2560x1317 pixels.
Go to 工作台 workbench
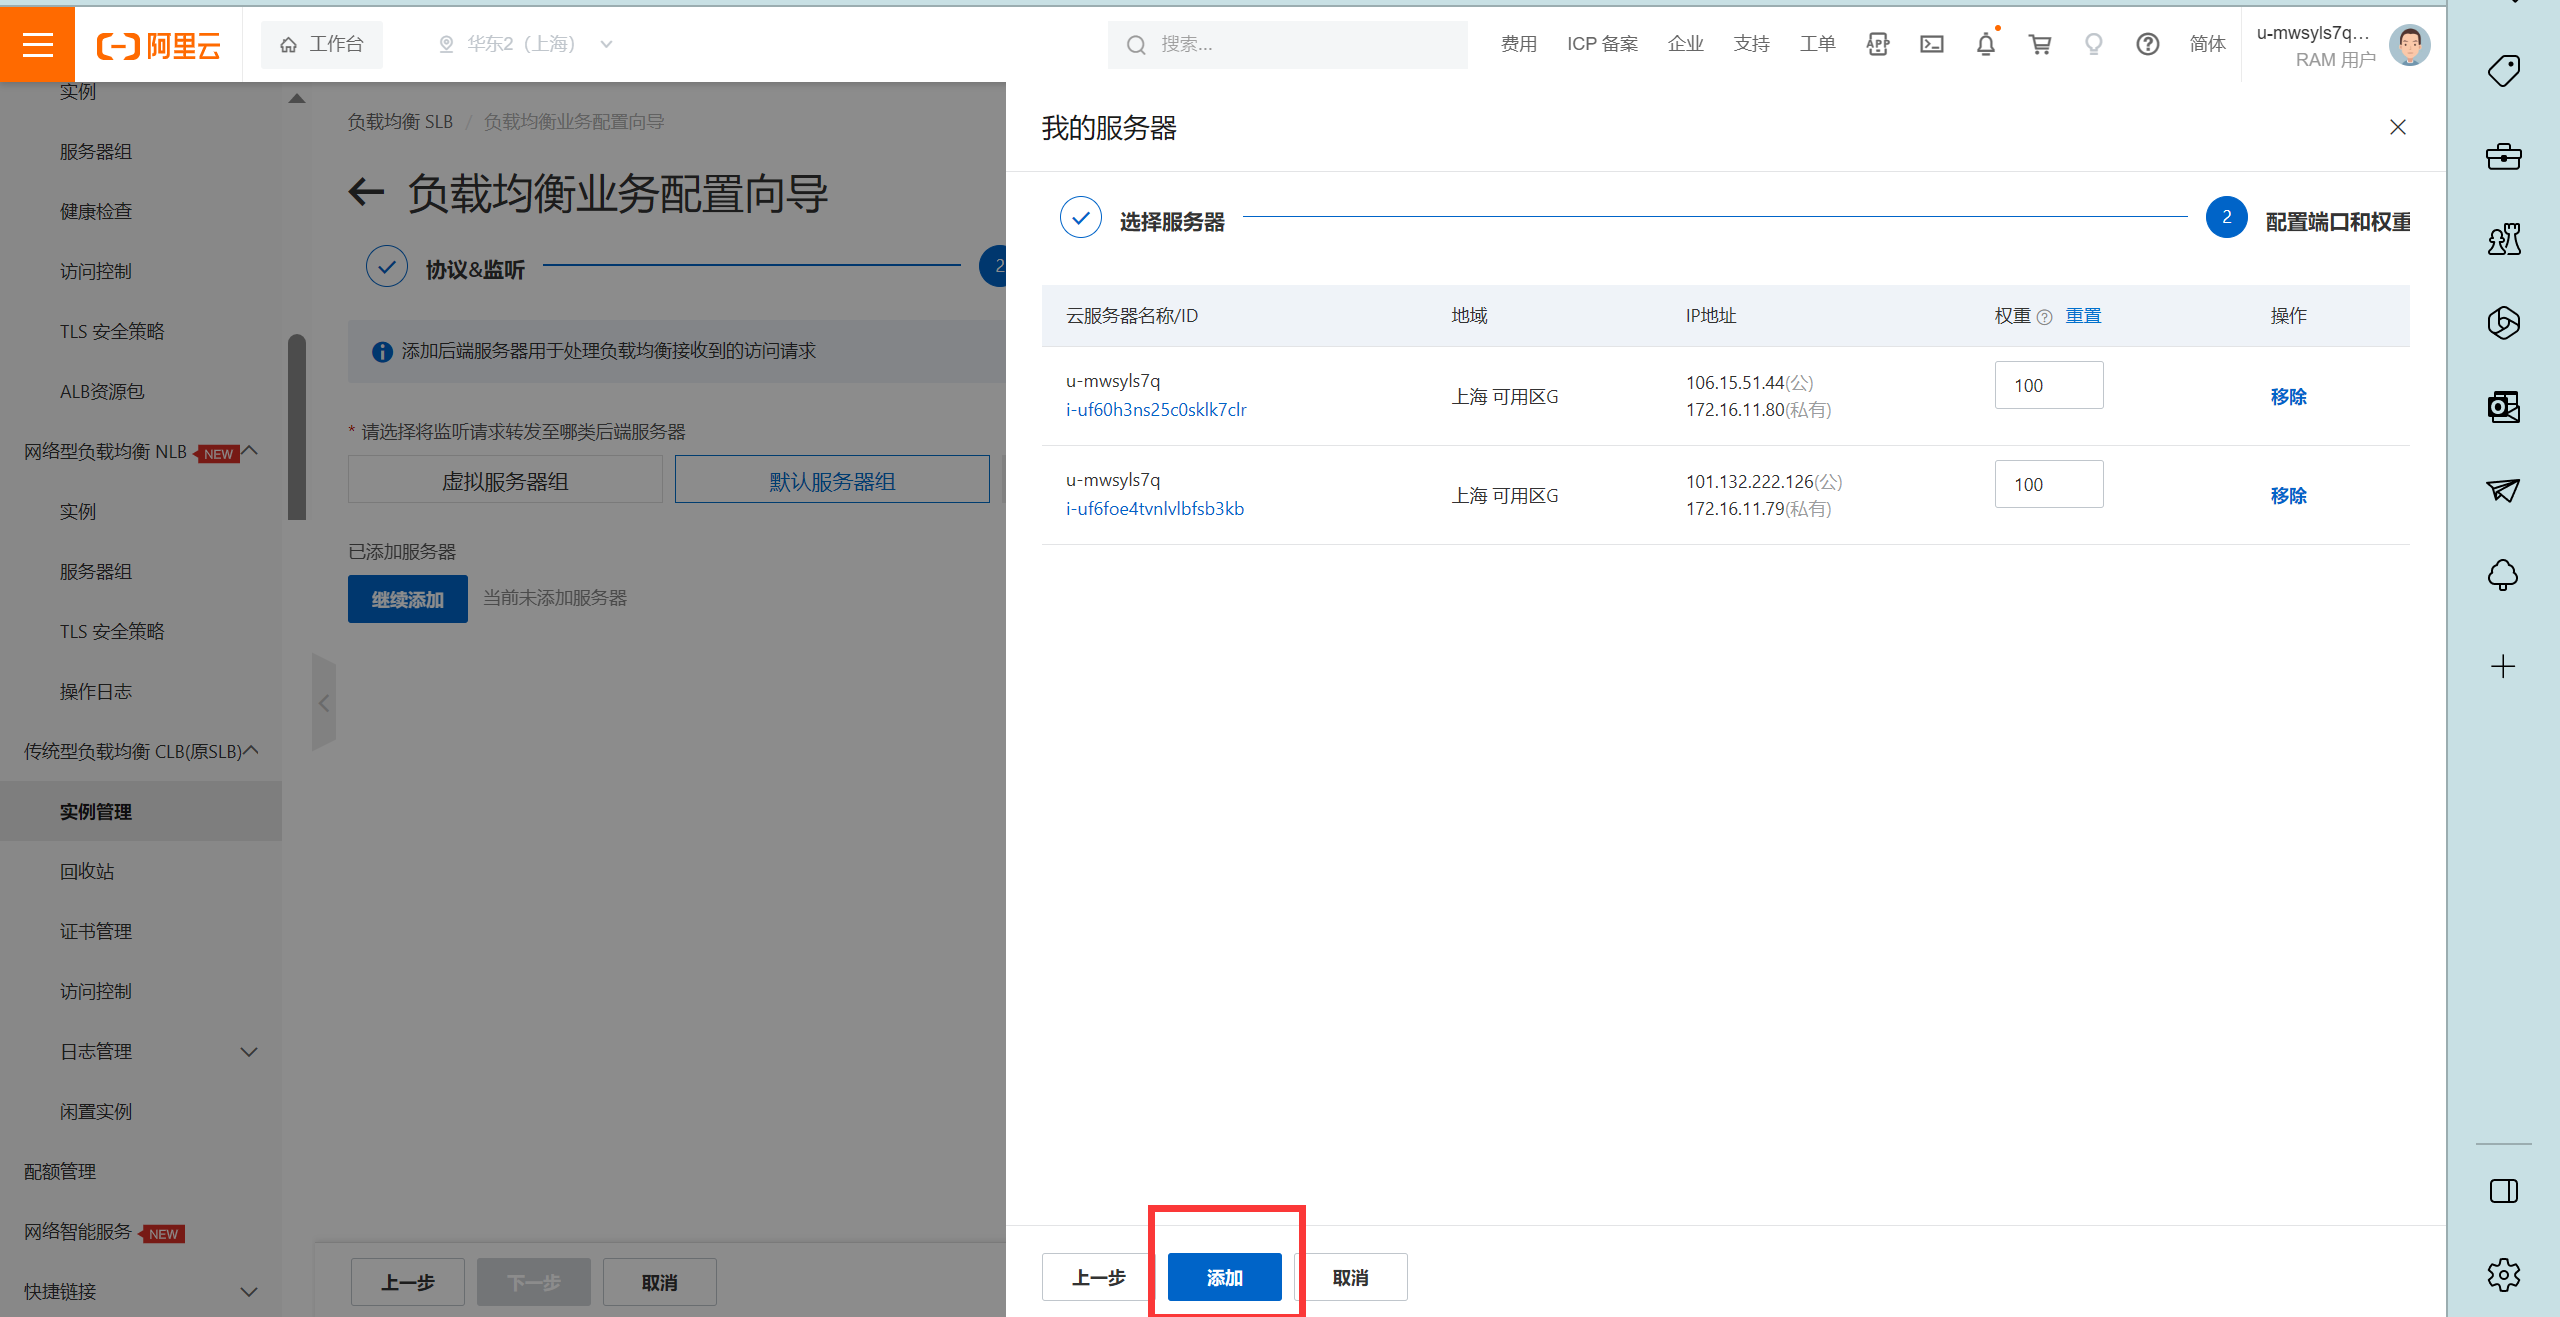pyautogui.click(x=322, y=44)
